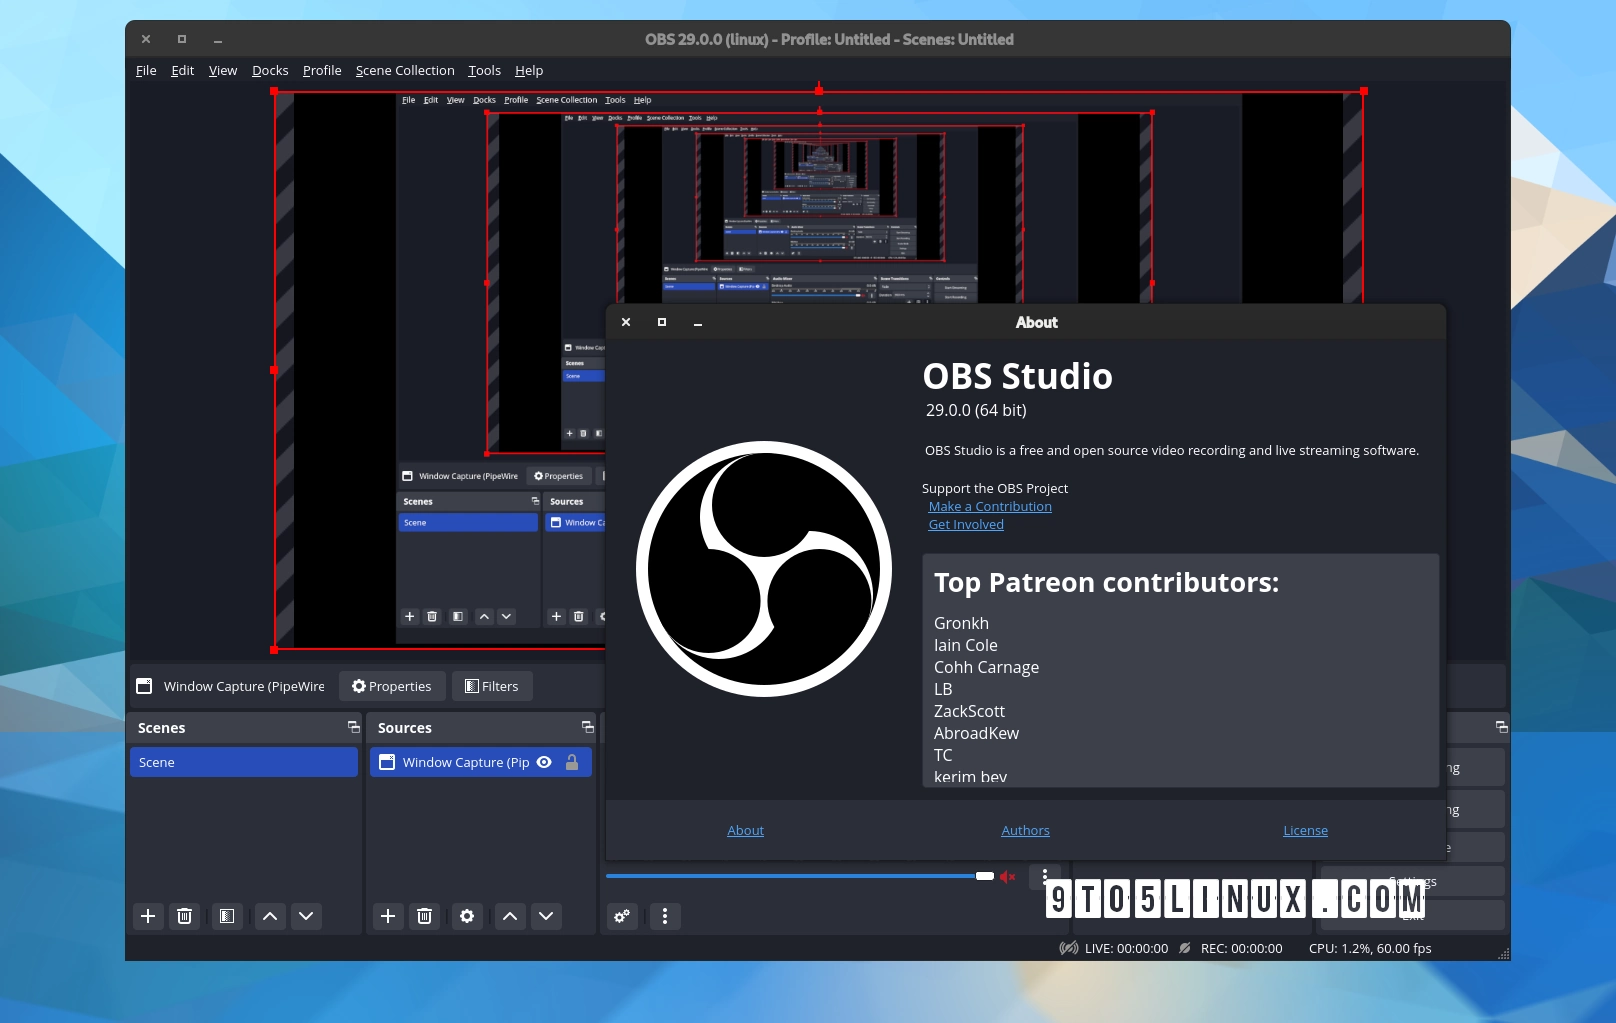View the Authors page in the About dialog
Screen dimensions: 1616x1023
1025,830
